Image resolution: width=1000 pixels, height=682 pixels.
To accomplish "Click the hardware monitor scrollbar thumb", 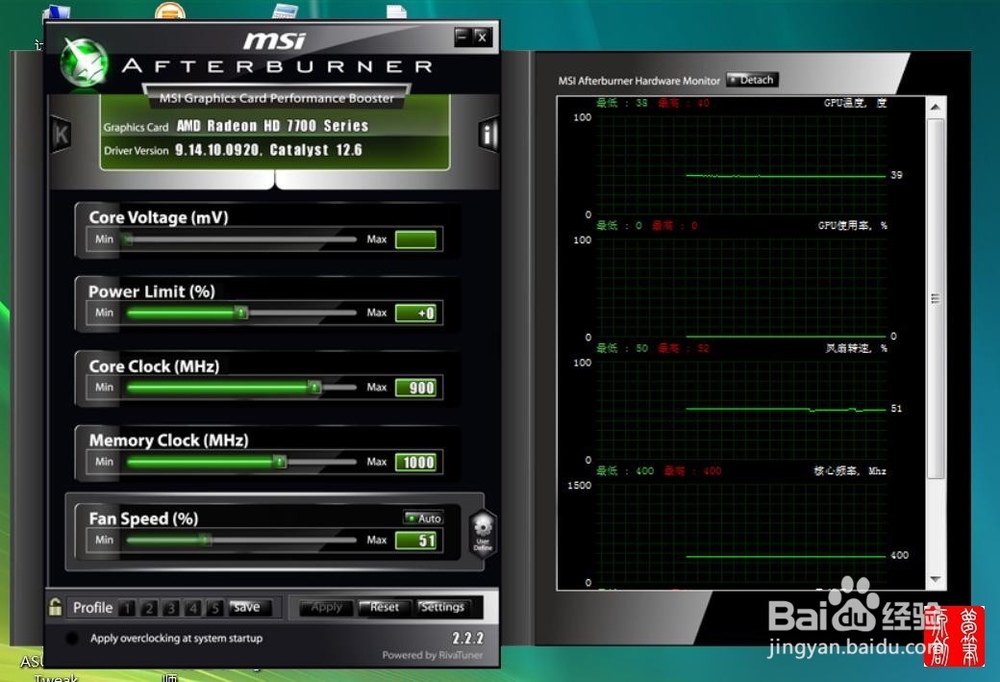I will coord(935,299).
